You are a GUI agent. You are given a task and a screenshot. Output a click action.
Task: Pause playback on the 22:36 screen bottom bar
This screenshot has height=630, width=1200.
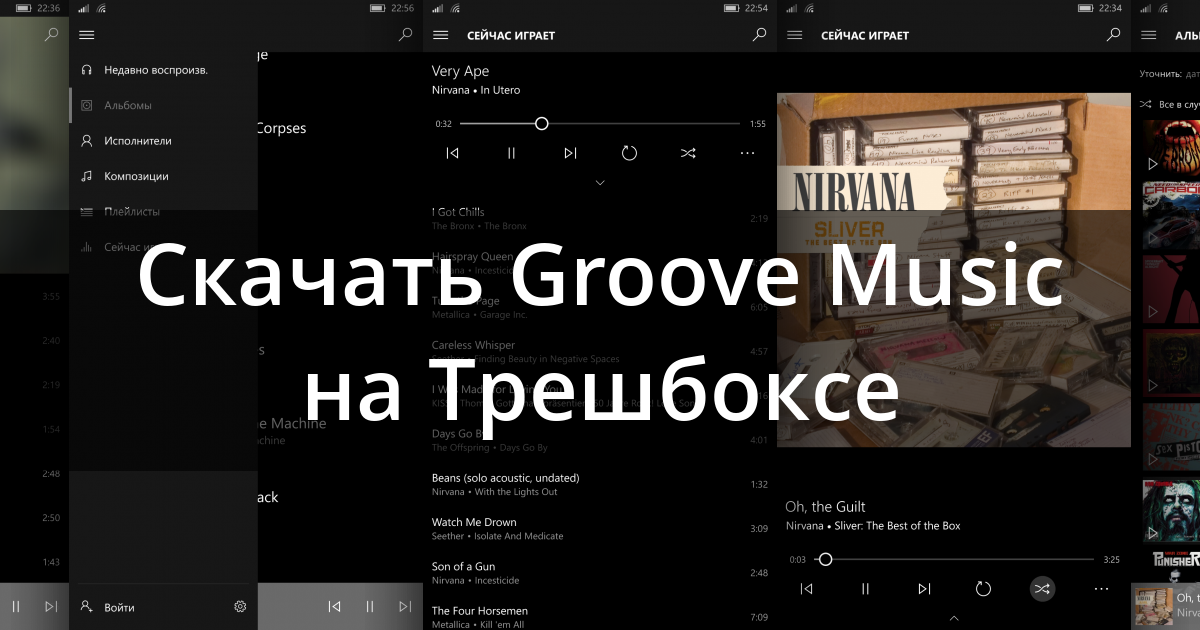[16, 606]
